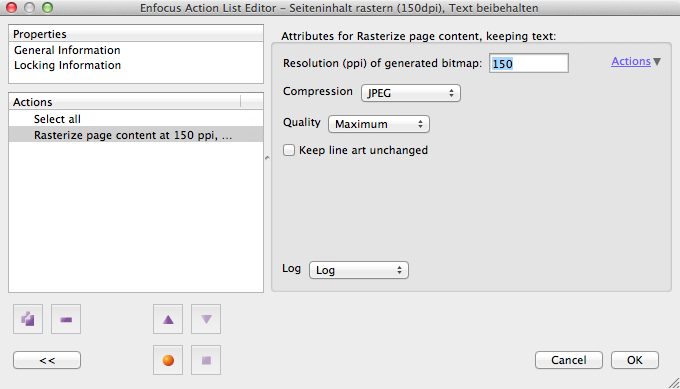Select Locking Information in Properties

coord(67,65)
